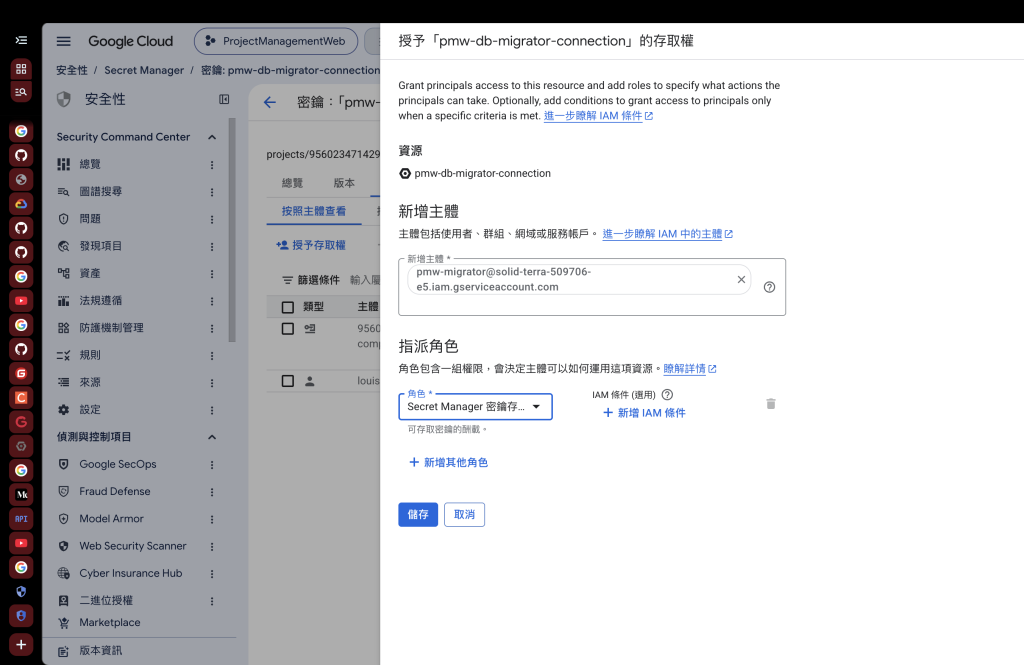Collapse the Security Command Center section
The width and height of the screenshot is (1024, 665).
click(212, 137)
